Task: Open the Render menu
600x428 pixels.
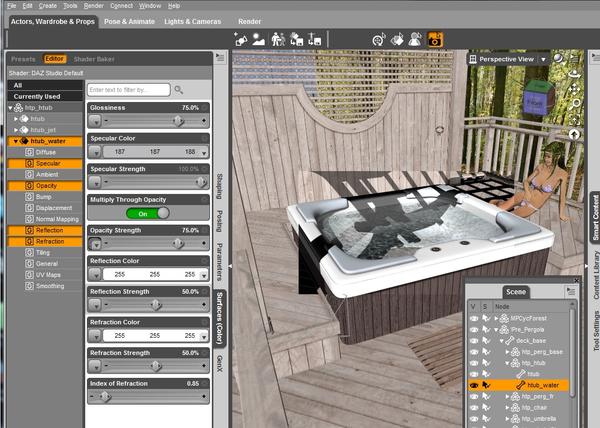Action: [x=94, y=6]
